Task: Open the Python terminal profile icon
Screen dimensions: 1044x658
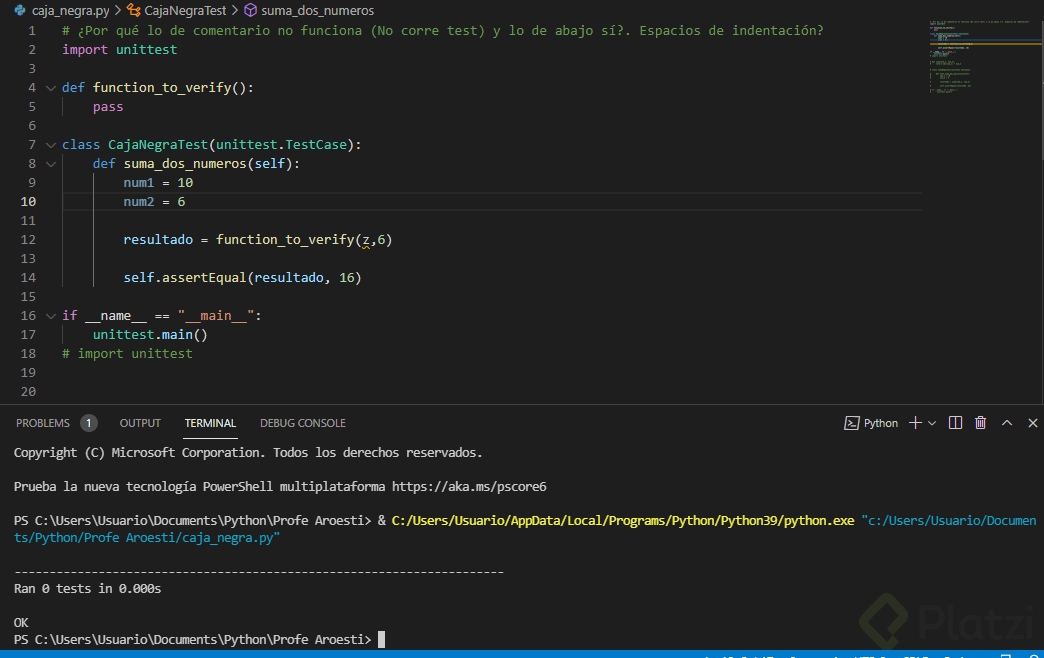Action: click(x=851, y=423)
